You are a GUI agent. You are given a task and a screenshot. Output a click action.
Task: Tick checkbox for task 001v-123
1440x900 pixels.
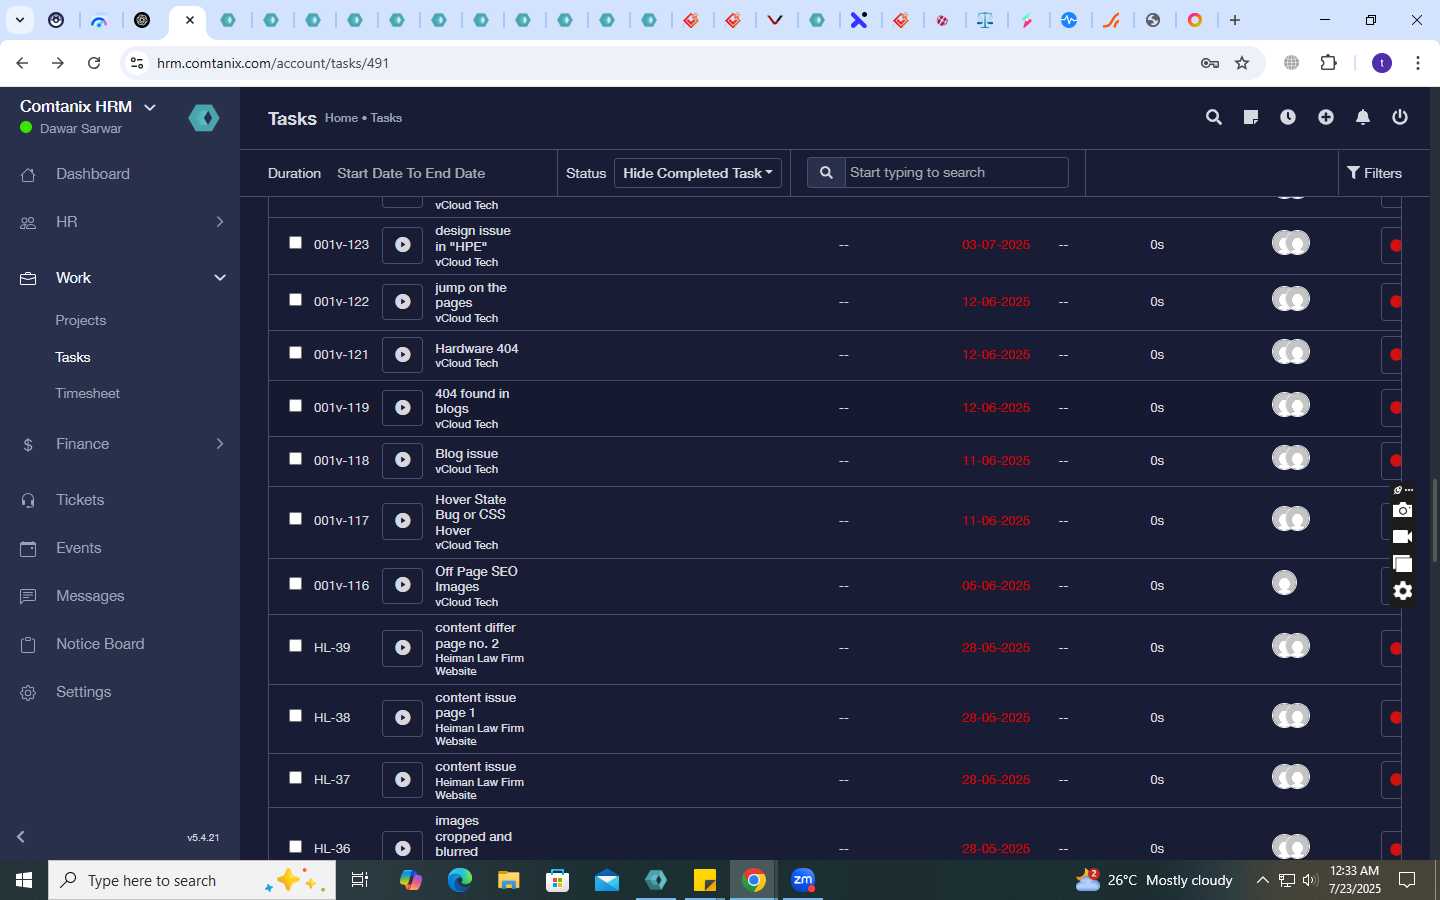pyautogui.click(x=295, y=243)
